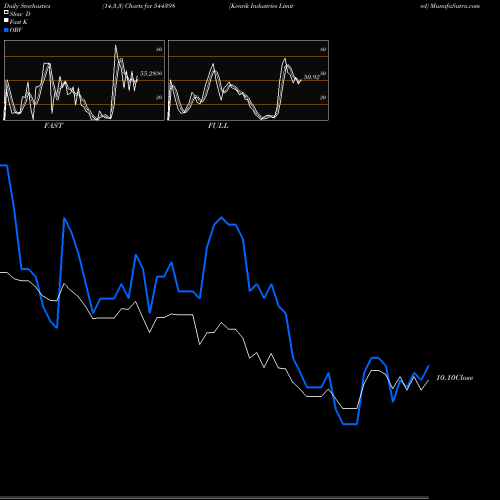Viewport: 500px width, 500px height.
Task: Select the FAST stochastic chart label
Action: 53,126
